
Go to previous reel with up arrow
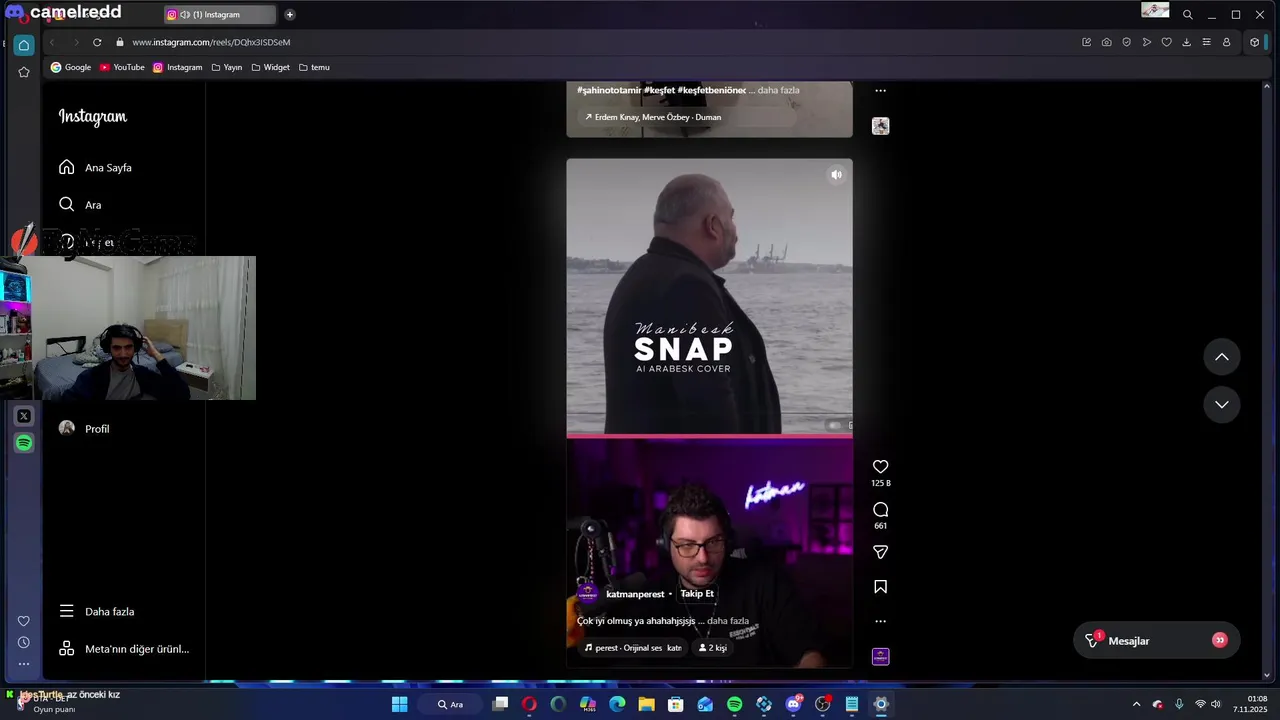[x=1221, y=357]
